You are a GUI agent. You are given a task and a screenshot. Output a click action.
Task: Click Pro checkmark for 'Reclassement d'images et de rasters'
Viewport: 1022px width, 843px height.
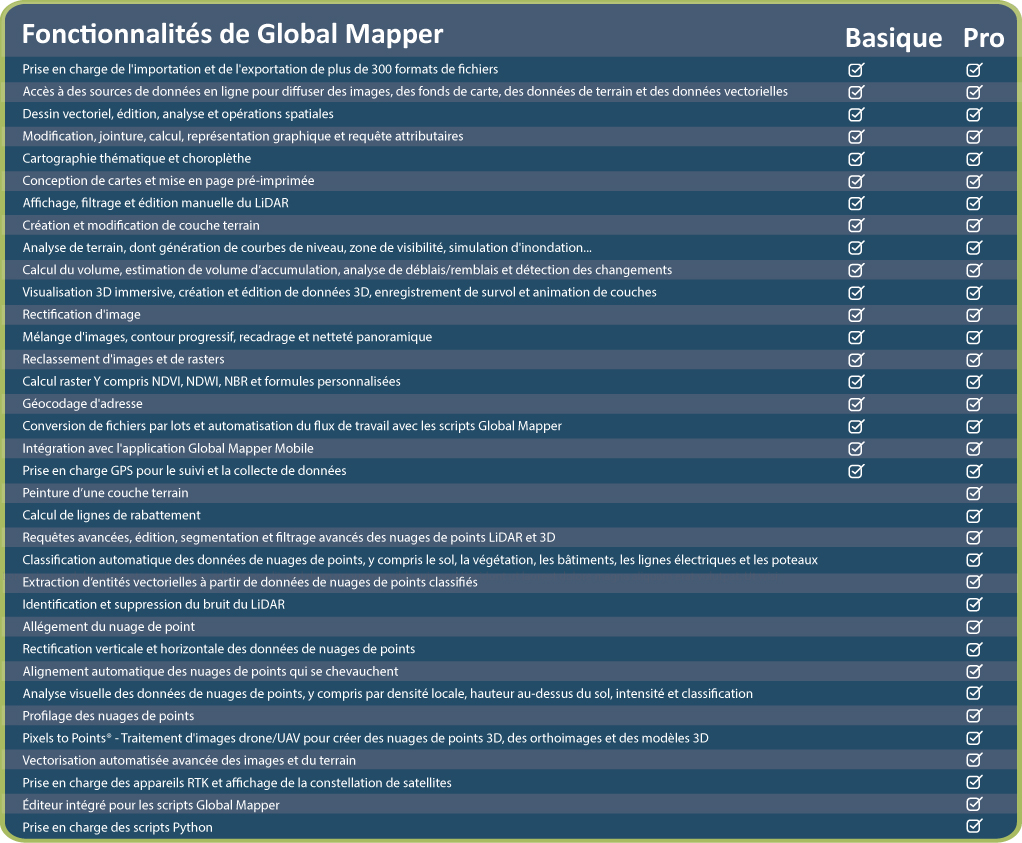tap(974, 359)
